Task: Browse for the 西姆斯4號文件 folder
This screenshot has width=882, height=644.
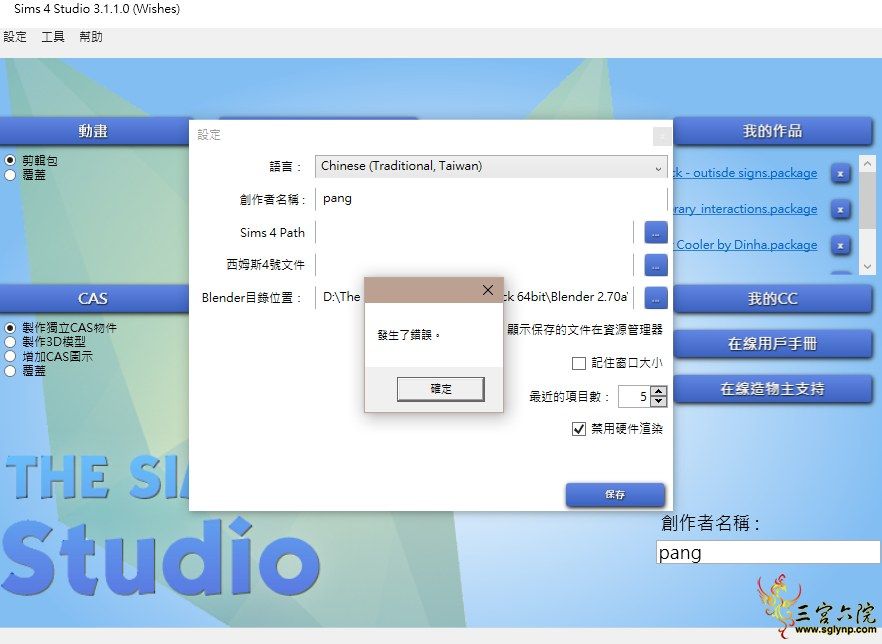Action: coord(655,265)
